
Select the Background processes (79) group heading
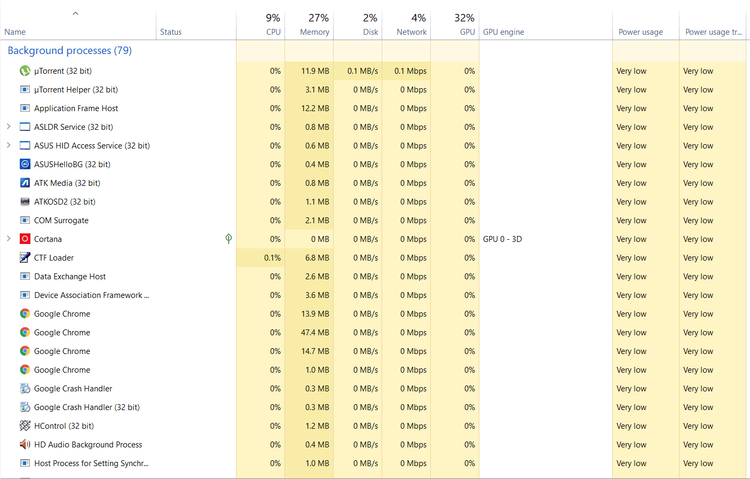click(x=69, y=50)
